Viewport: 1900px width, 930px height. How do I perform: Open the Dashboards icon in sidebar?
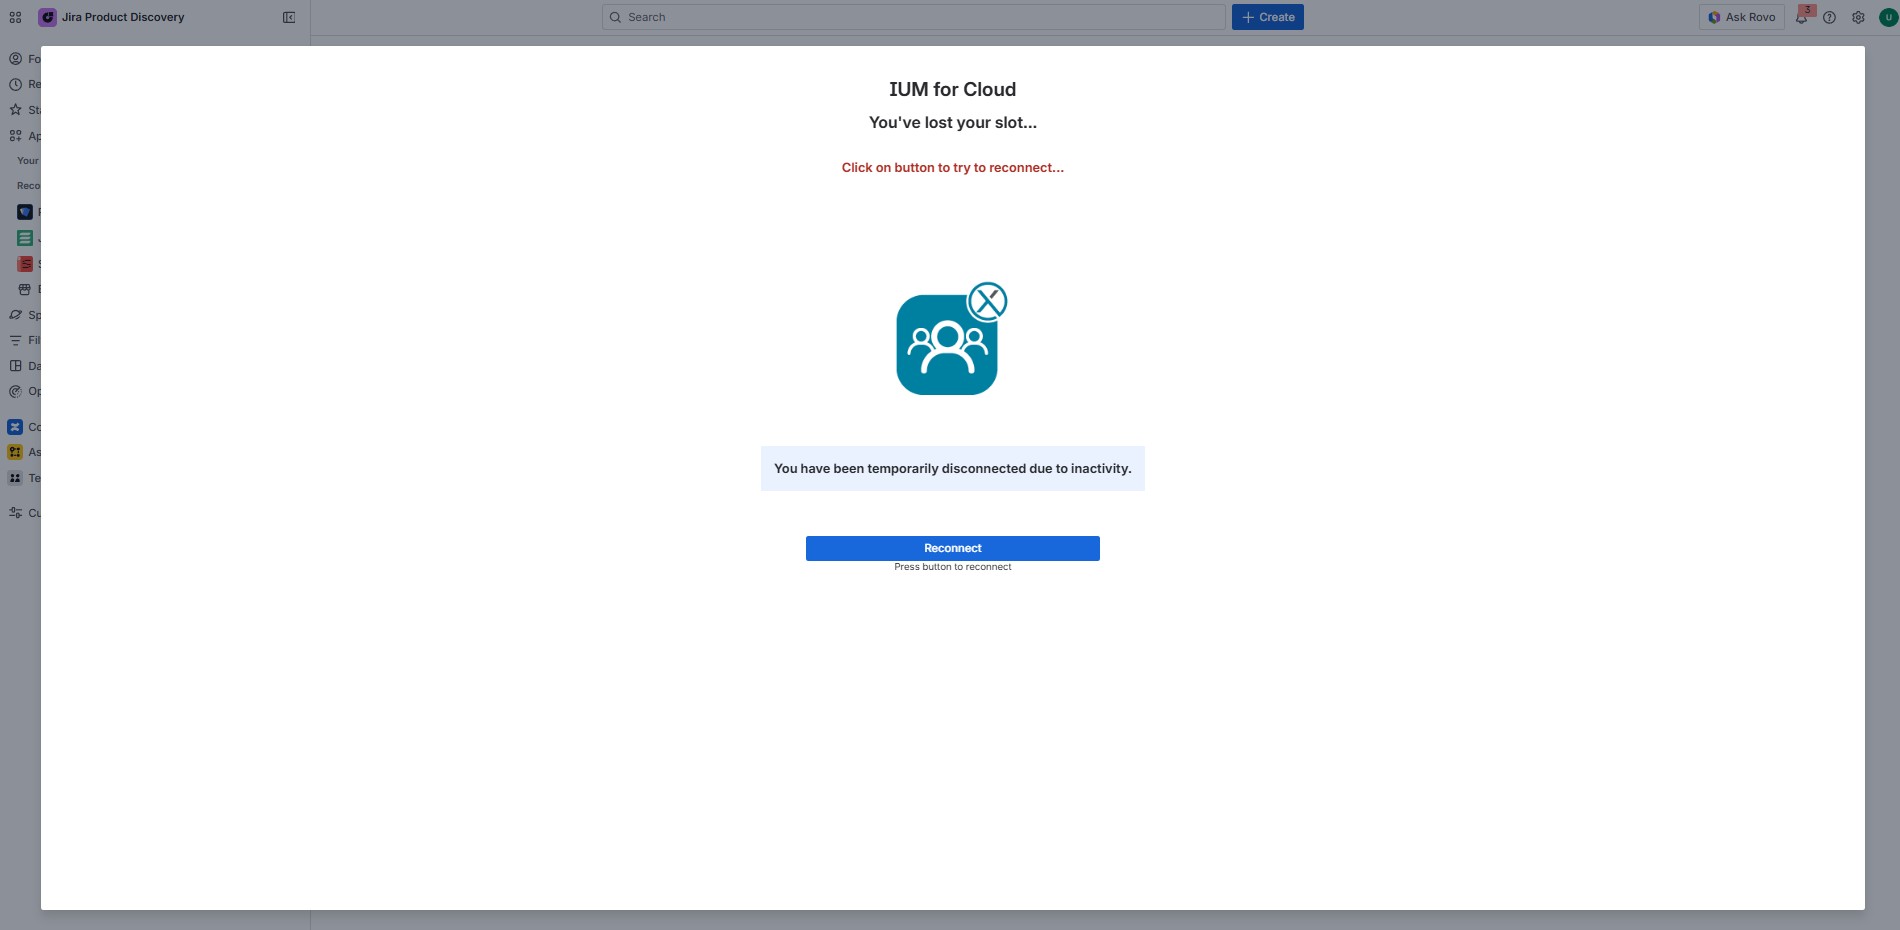[16, 366]
